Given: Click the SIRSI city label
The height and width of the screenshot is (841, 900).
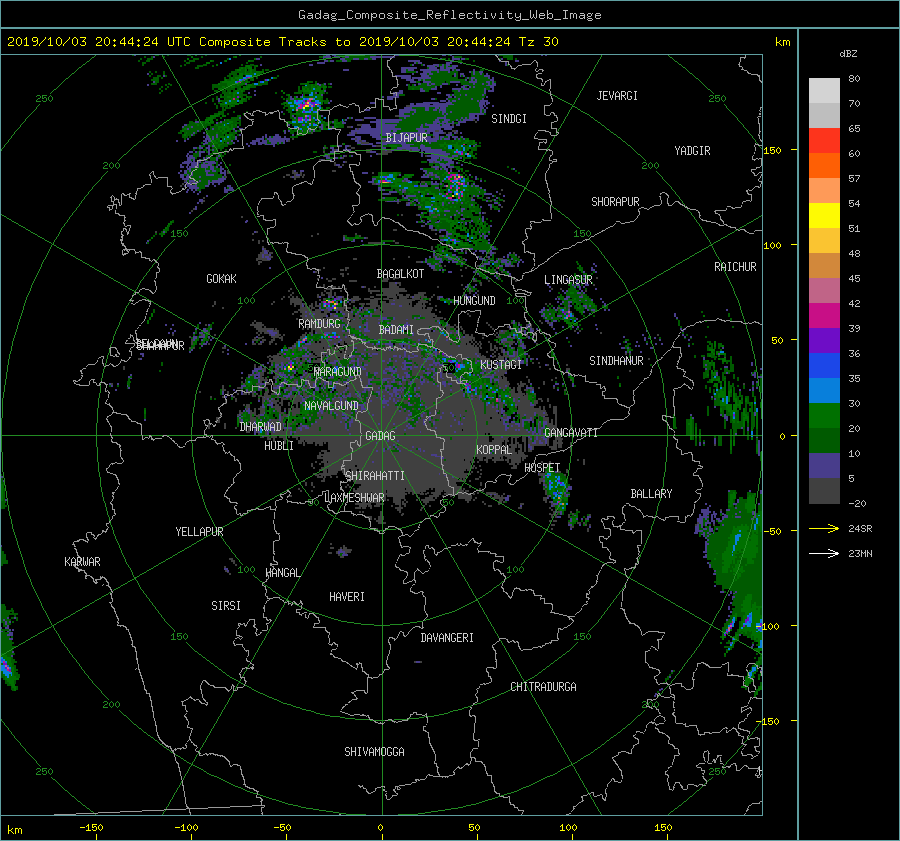Looking at the screenshot, I should click(x=226, y=606).
